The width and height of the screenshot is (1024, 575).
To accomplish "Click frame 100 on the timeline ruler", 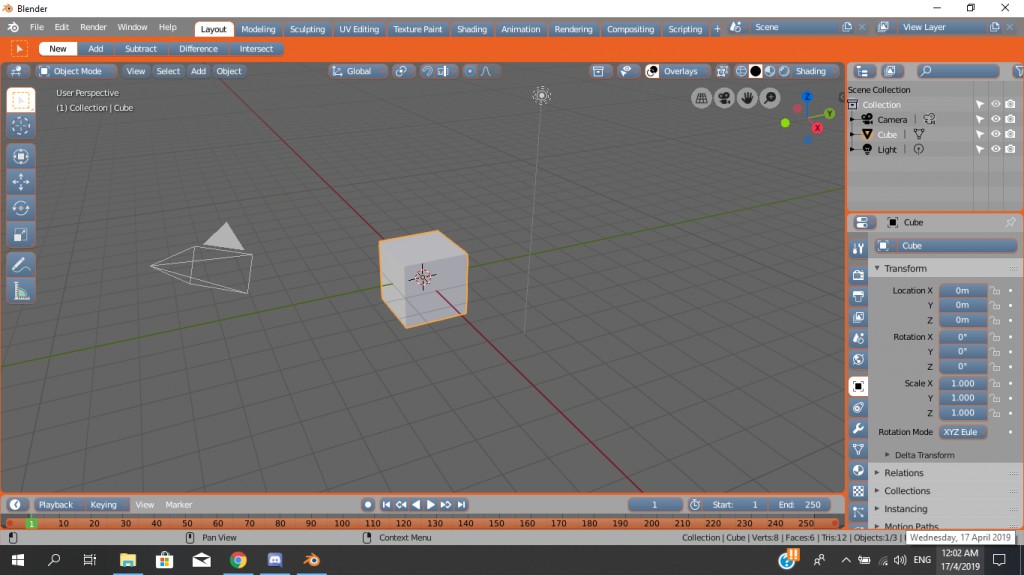I will [x=341, y=523].
